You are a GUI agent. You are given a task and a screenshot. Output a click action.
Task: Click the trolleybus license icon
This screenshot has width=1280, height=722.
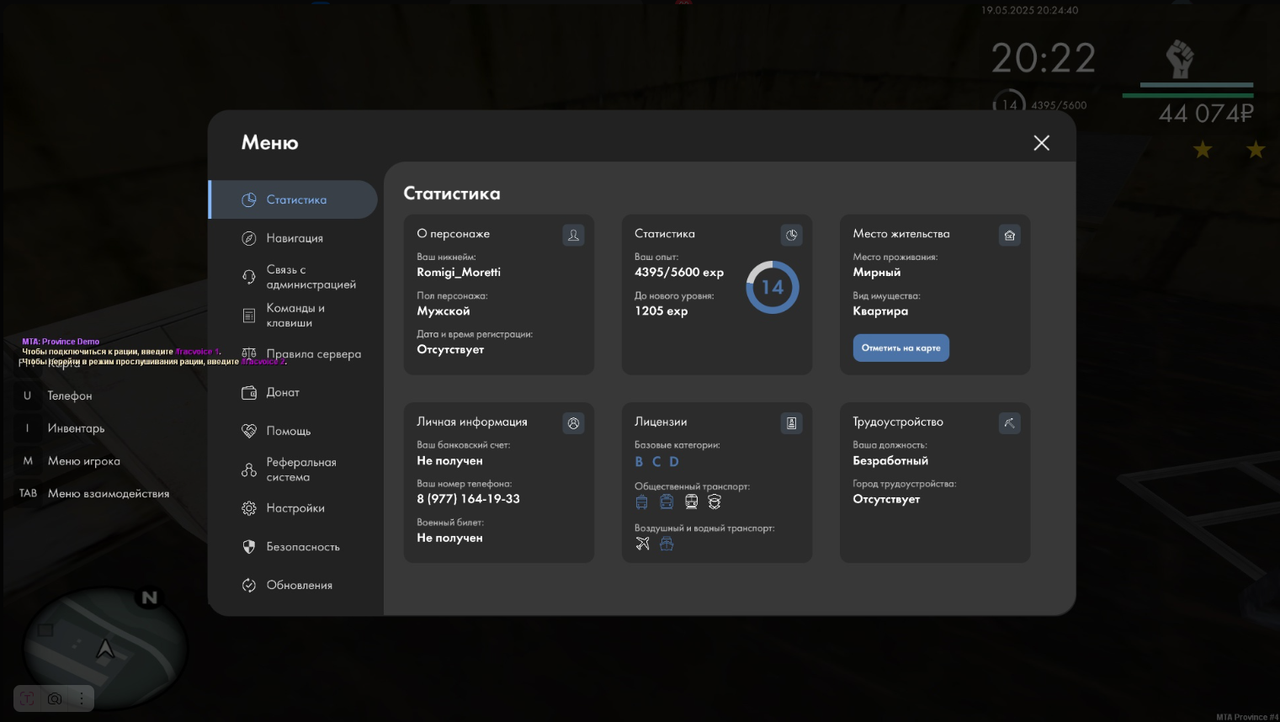click(x=642, y=502)
